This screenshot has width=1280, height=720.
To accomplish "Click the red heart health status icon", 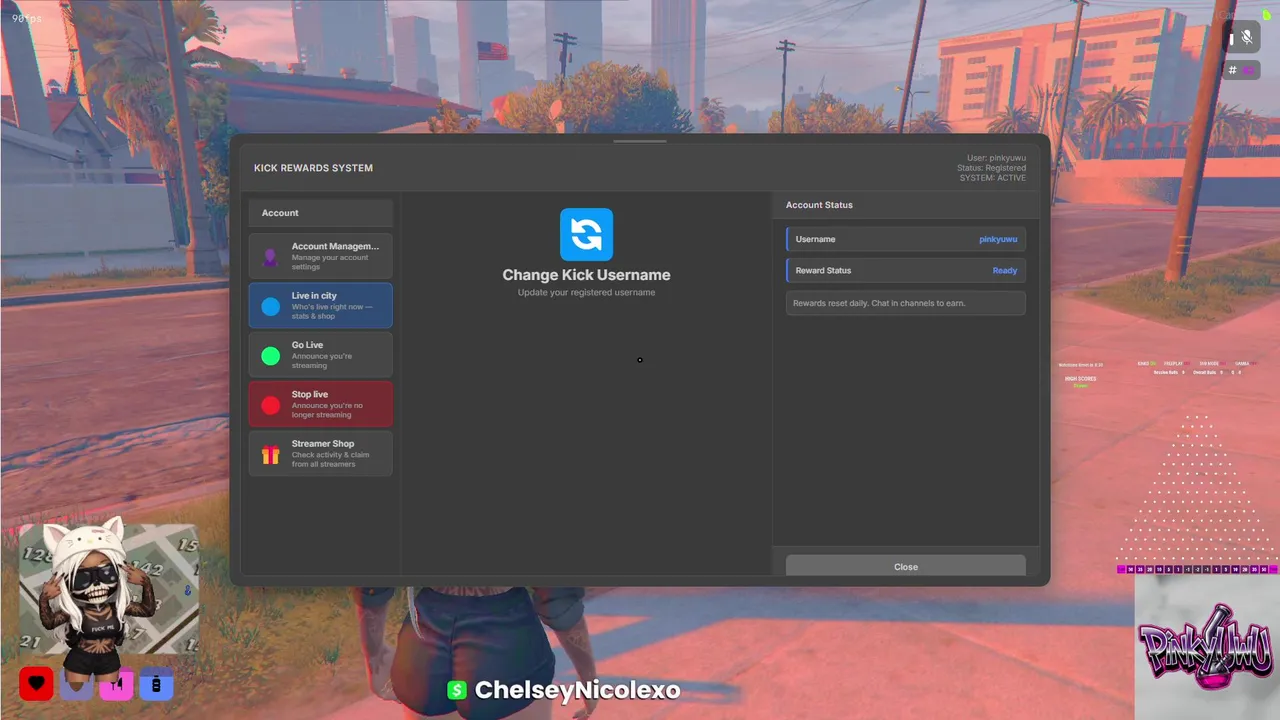I will tap(36, 684).
